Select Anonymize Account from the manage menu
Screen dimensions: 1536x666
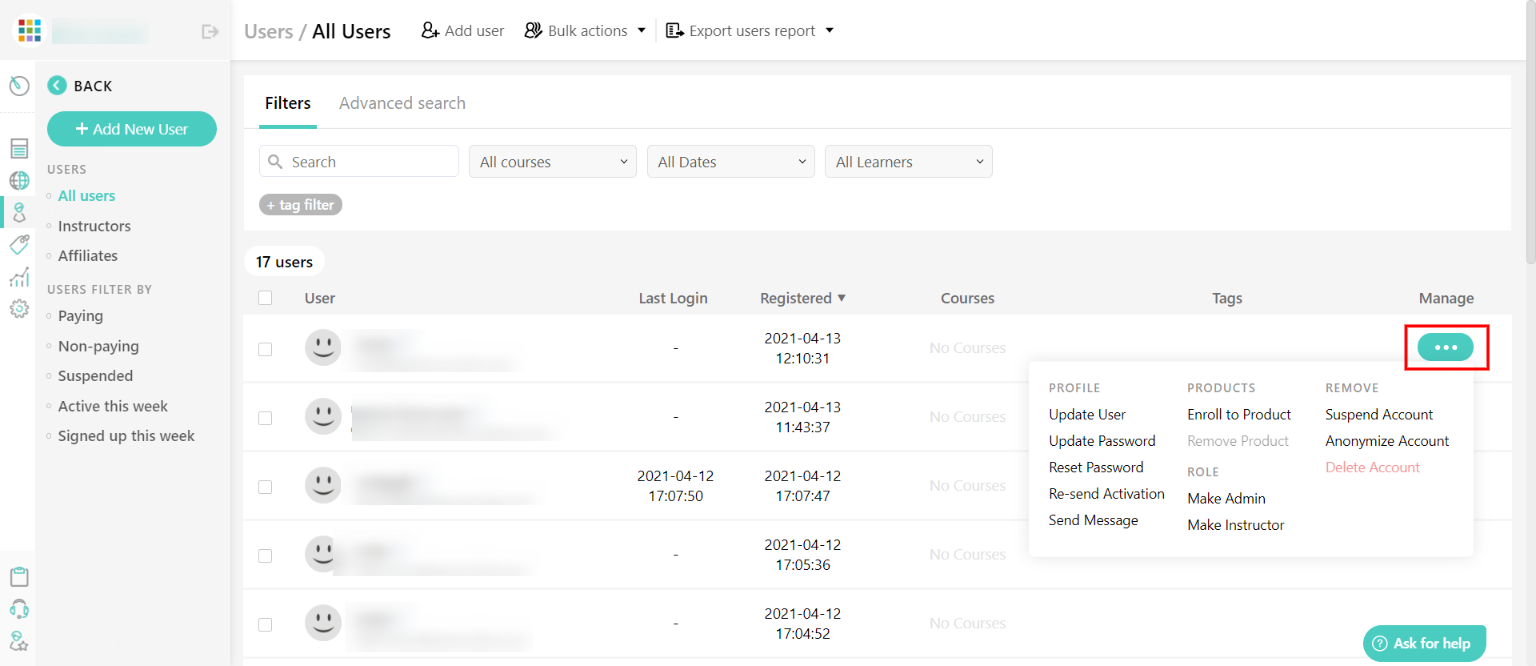point(1386,440)
